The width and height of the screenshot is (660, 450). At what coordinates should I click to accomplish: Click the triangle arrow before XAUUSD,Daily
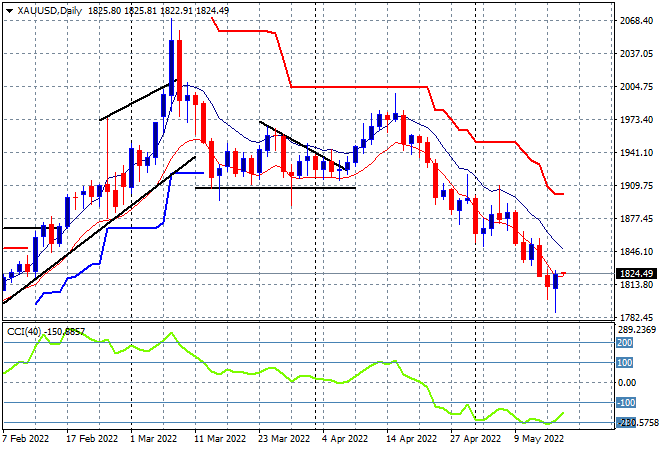9,11
